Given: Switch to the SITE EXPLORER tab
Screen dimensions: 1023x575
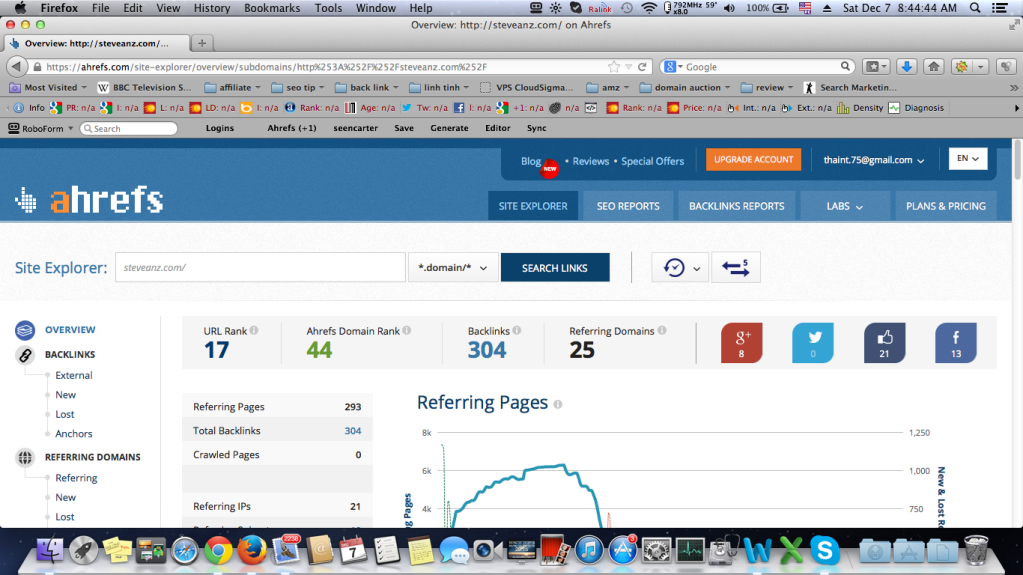Looking at the screenshot, I should [533, 206].
